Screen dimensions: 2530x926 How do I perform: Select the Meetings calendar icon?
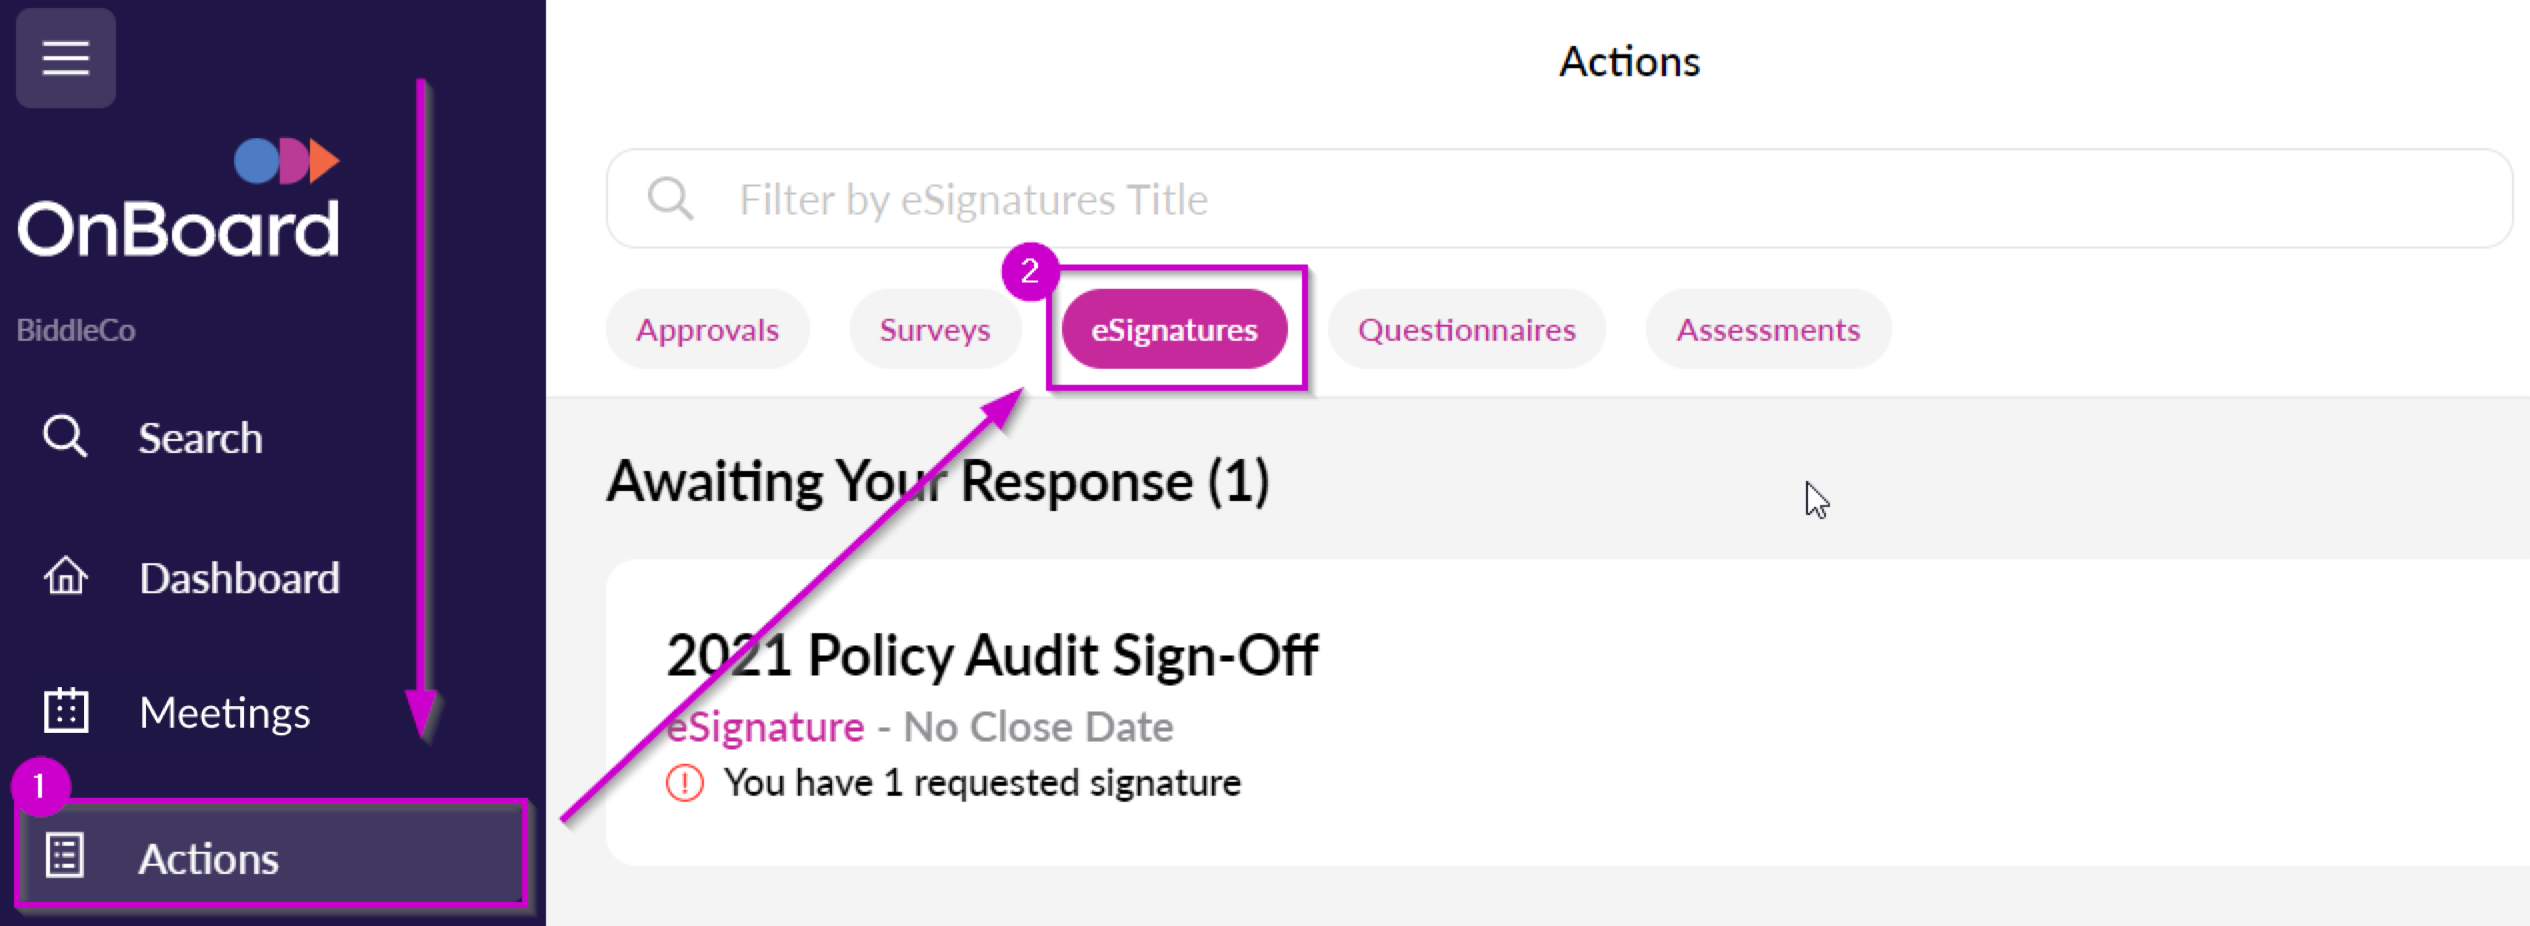point(64,712)
